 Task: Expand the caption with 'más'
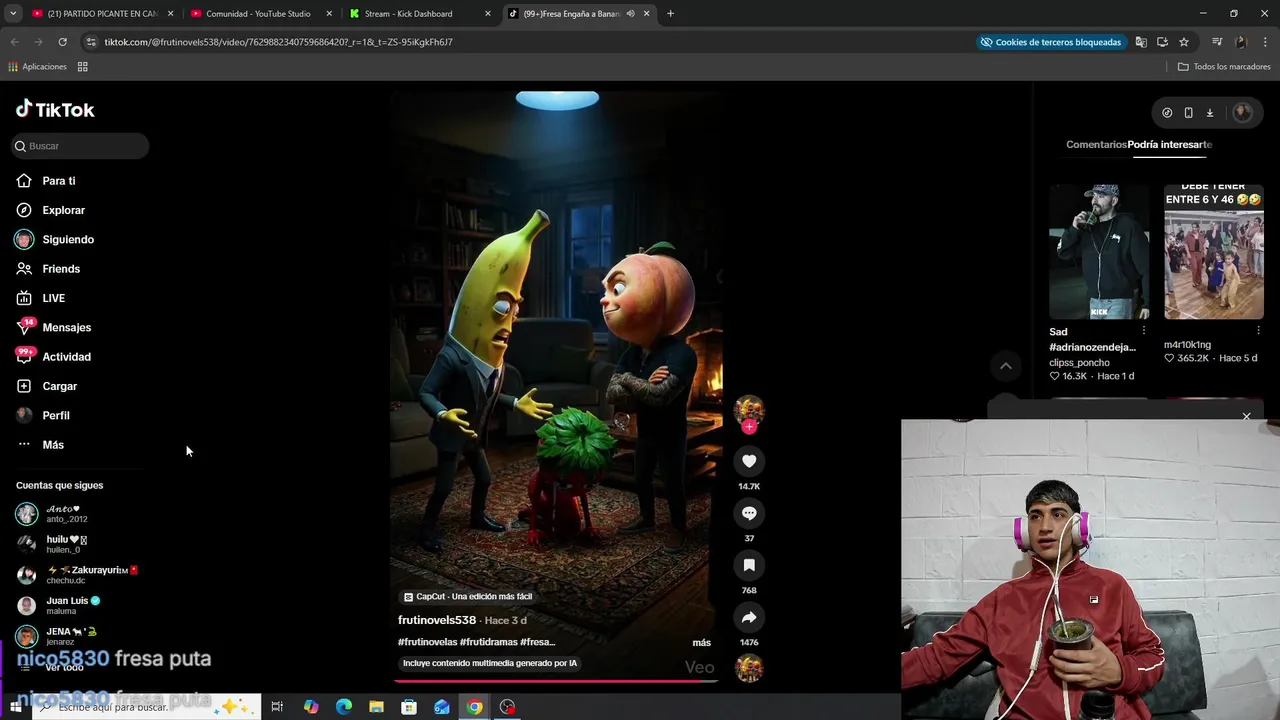[x=701, y=642]
